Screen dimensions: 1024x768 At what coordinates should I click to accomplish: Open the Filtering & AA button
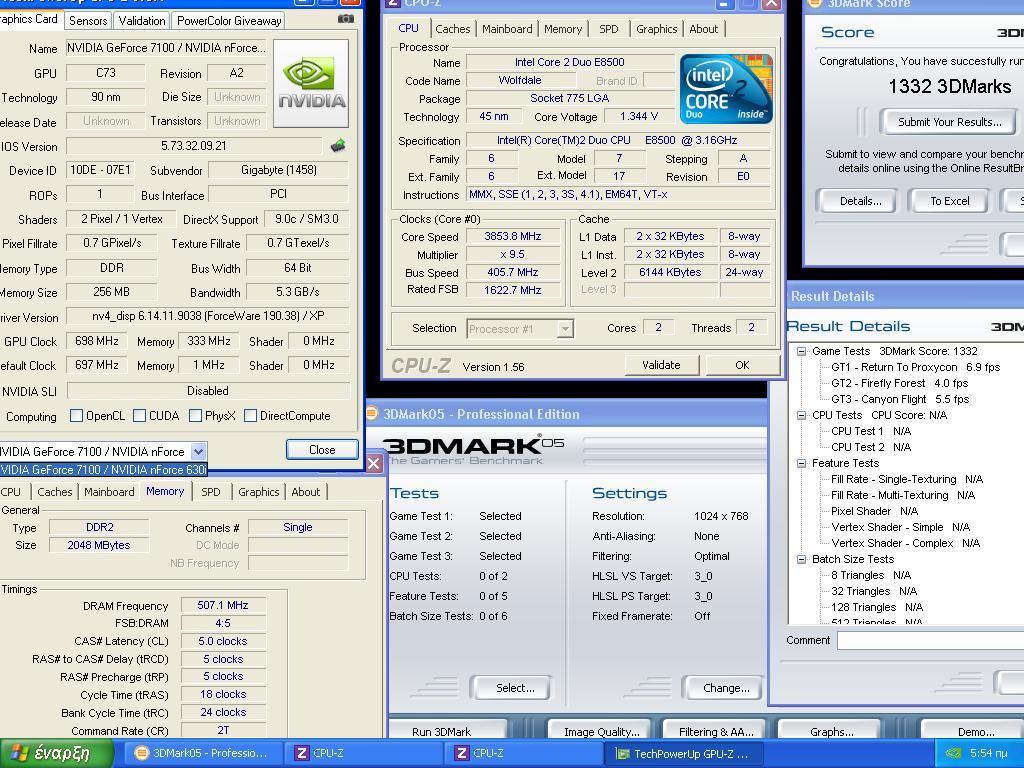point(716,731)
